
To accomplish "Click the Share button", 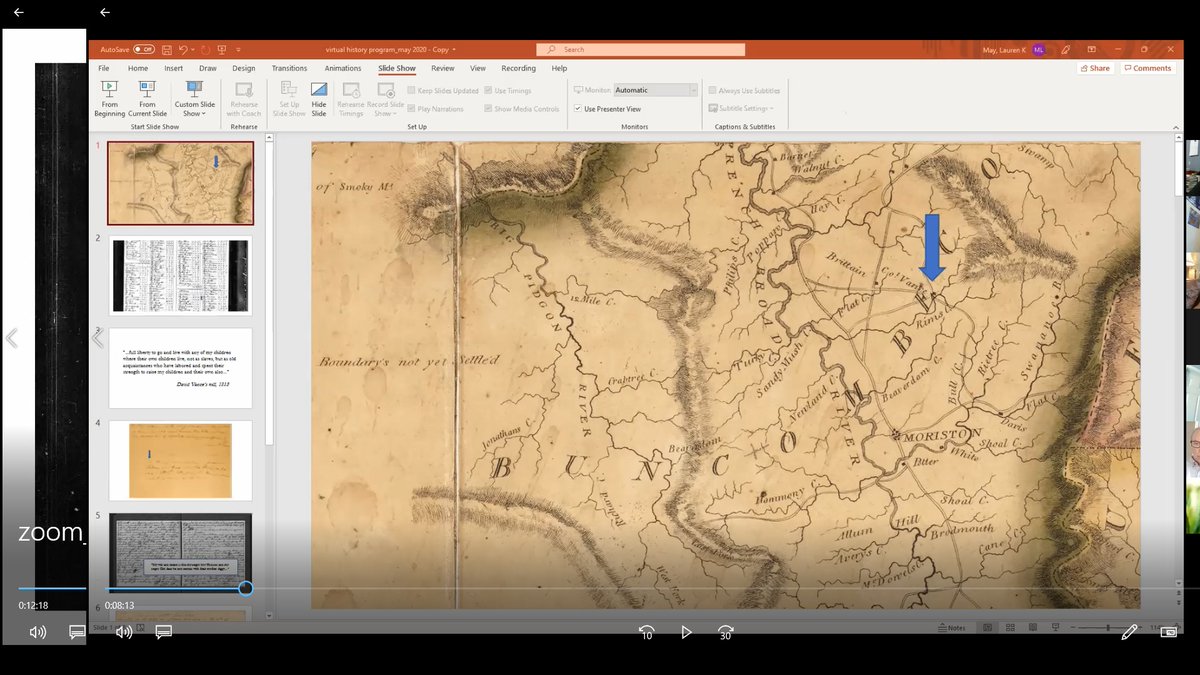I will tap(1095, 68).
